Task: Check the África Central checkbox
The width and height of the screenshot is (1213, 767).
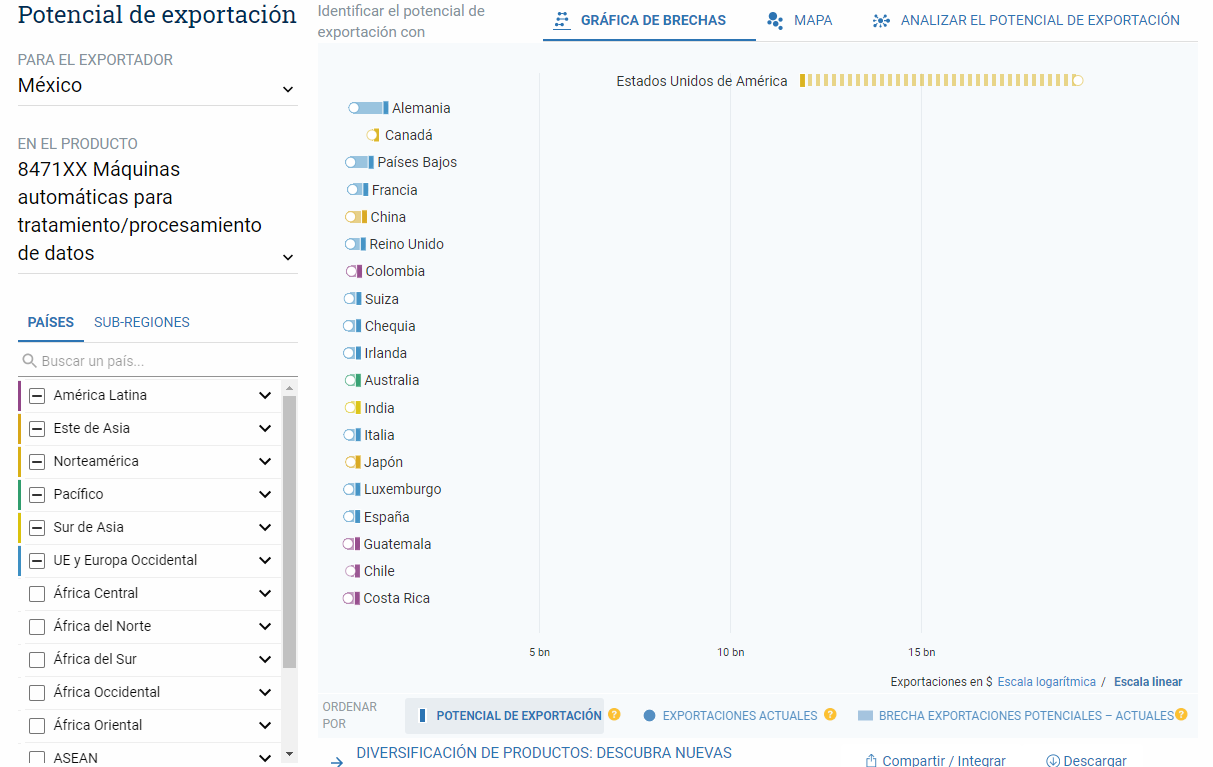Action: click(x=37, y=593)
